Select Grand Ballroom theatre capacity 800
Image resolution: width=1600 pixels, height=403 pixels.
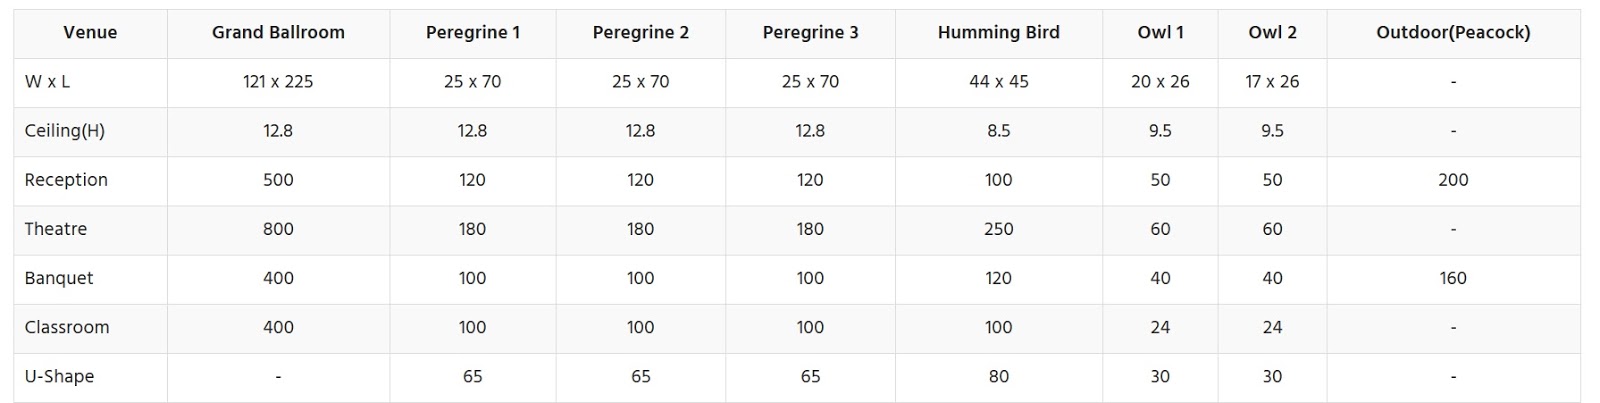click(x=278, y=229)
